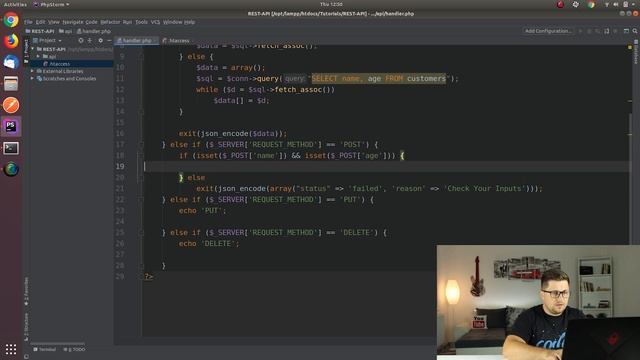
Task: Click Activities in the top bar
Action: (15, 4)
